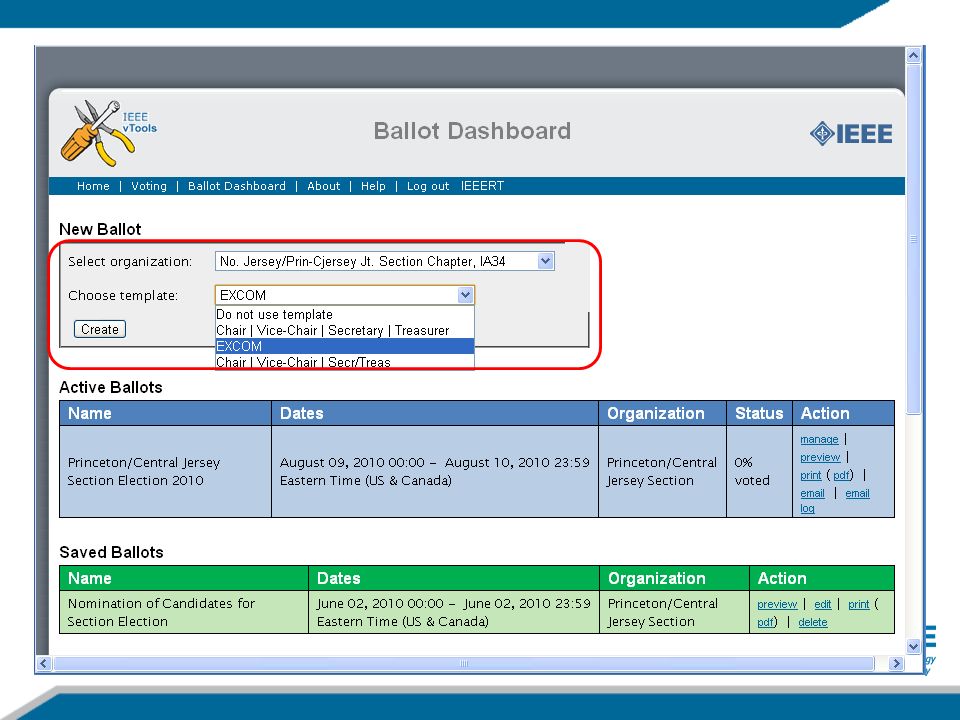Click the Ballot Dashboard page title
Screen dimensions: 960x720
click(472, 131)
